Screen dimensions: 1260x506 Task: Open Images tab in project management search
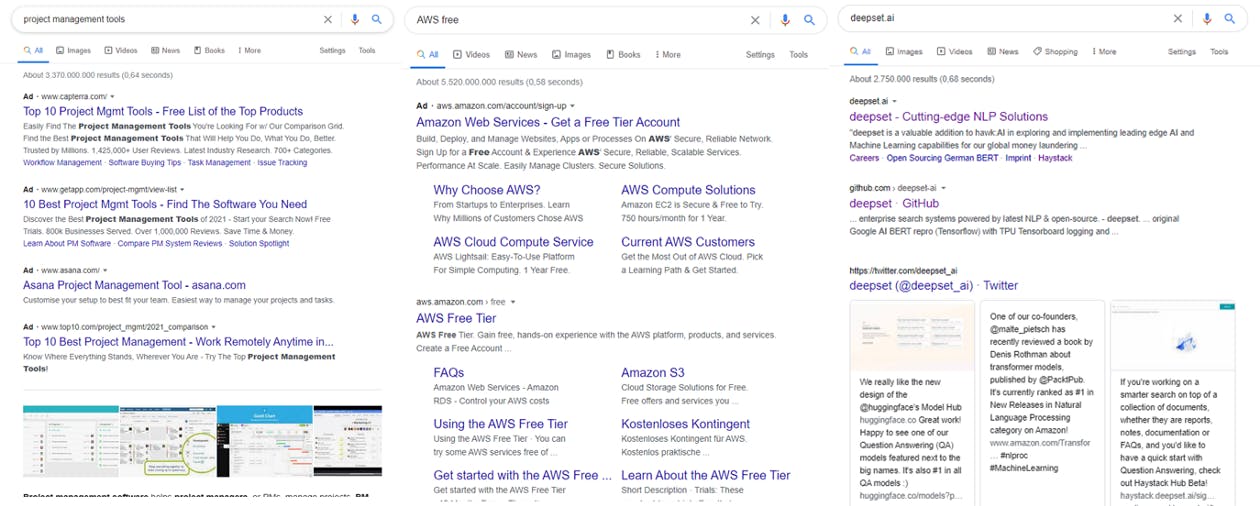click(74, 50)
